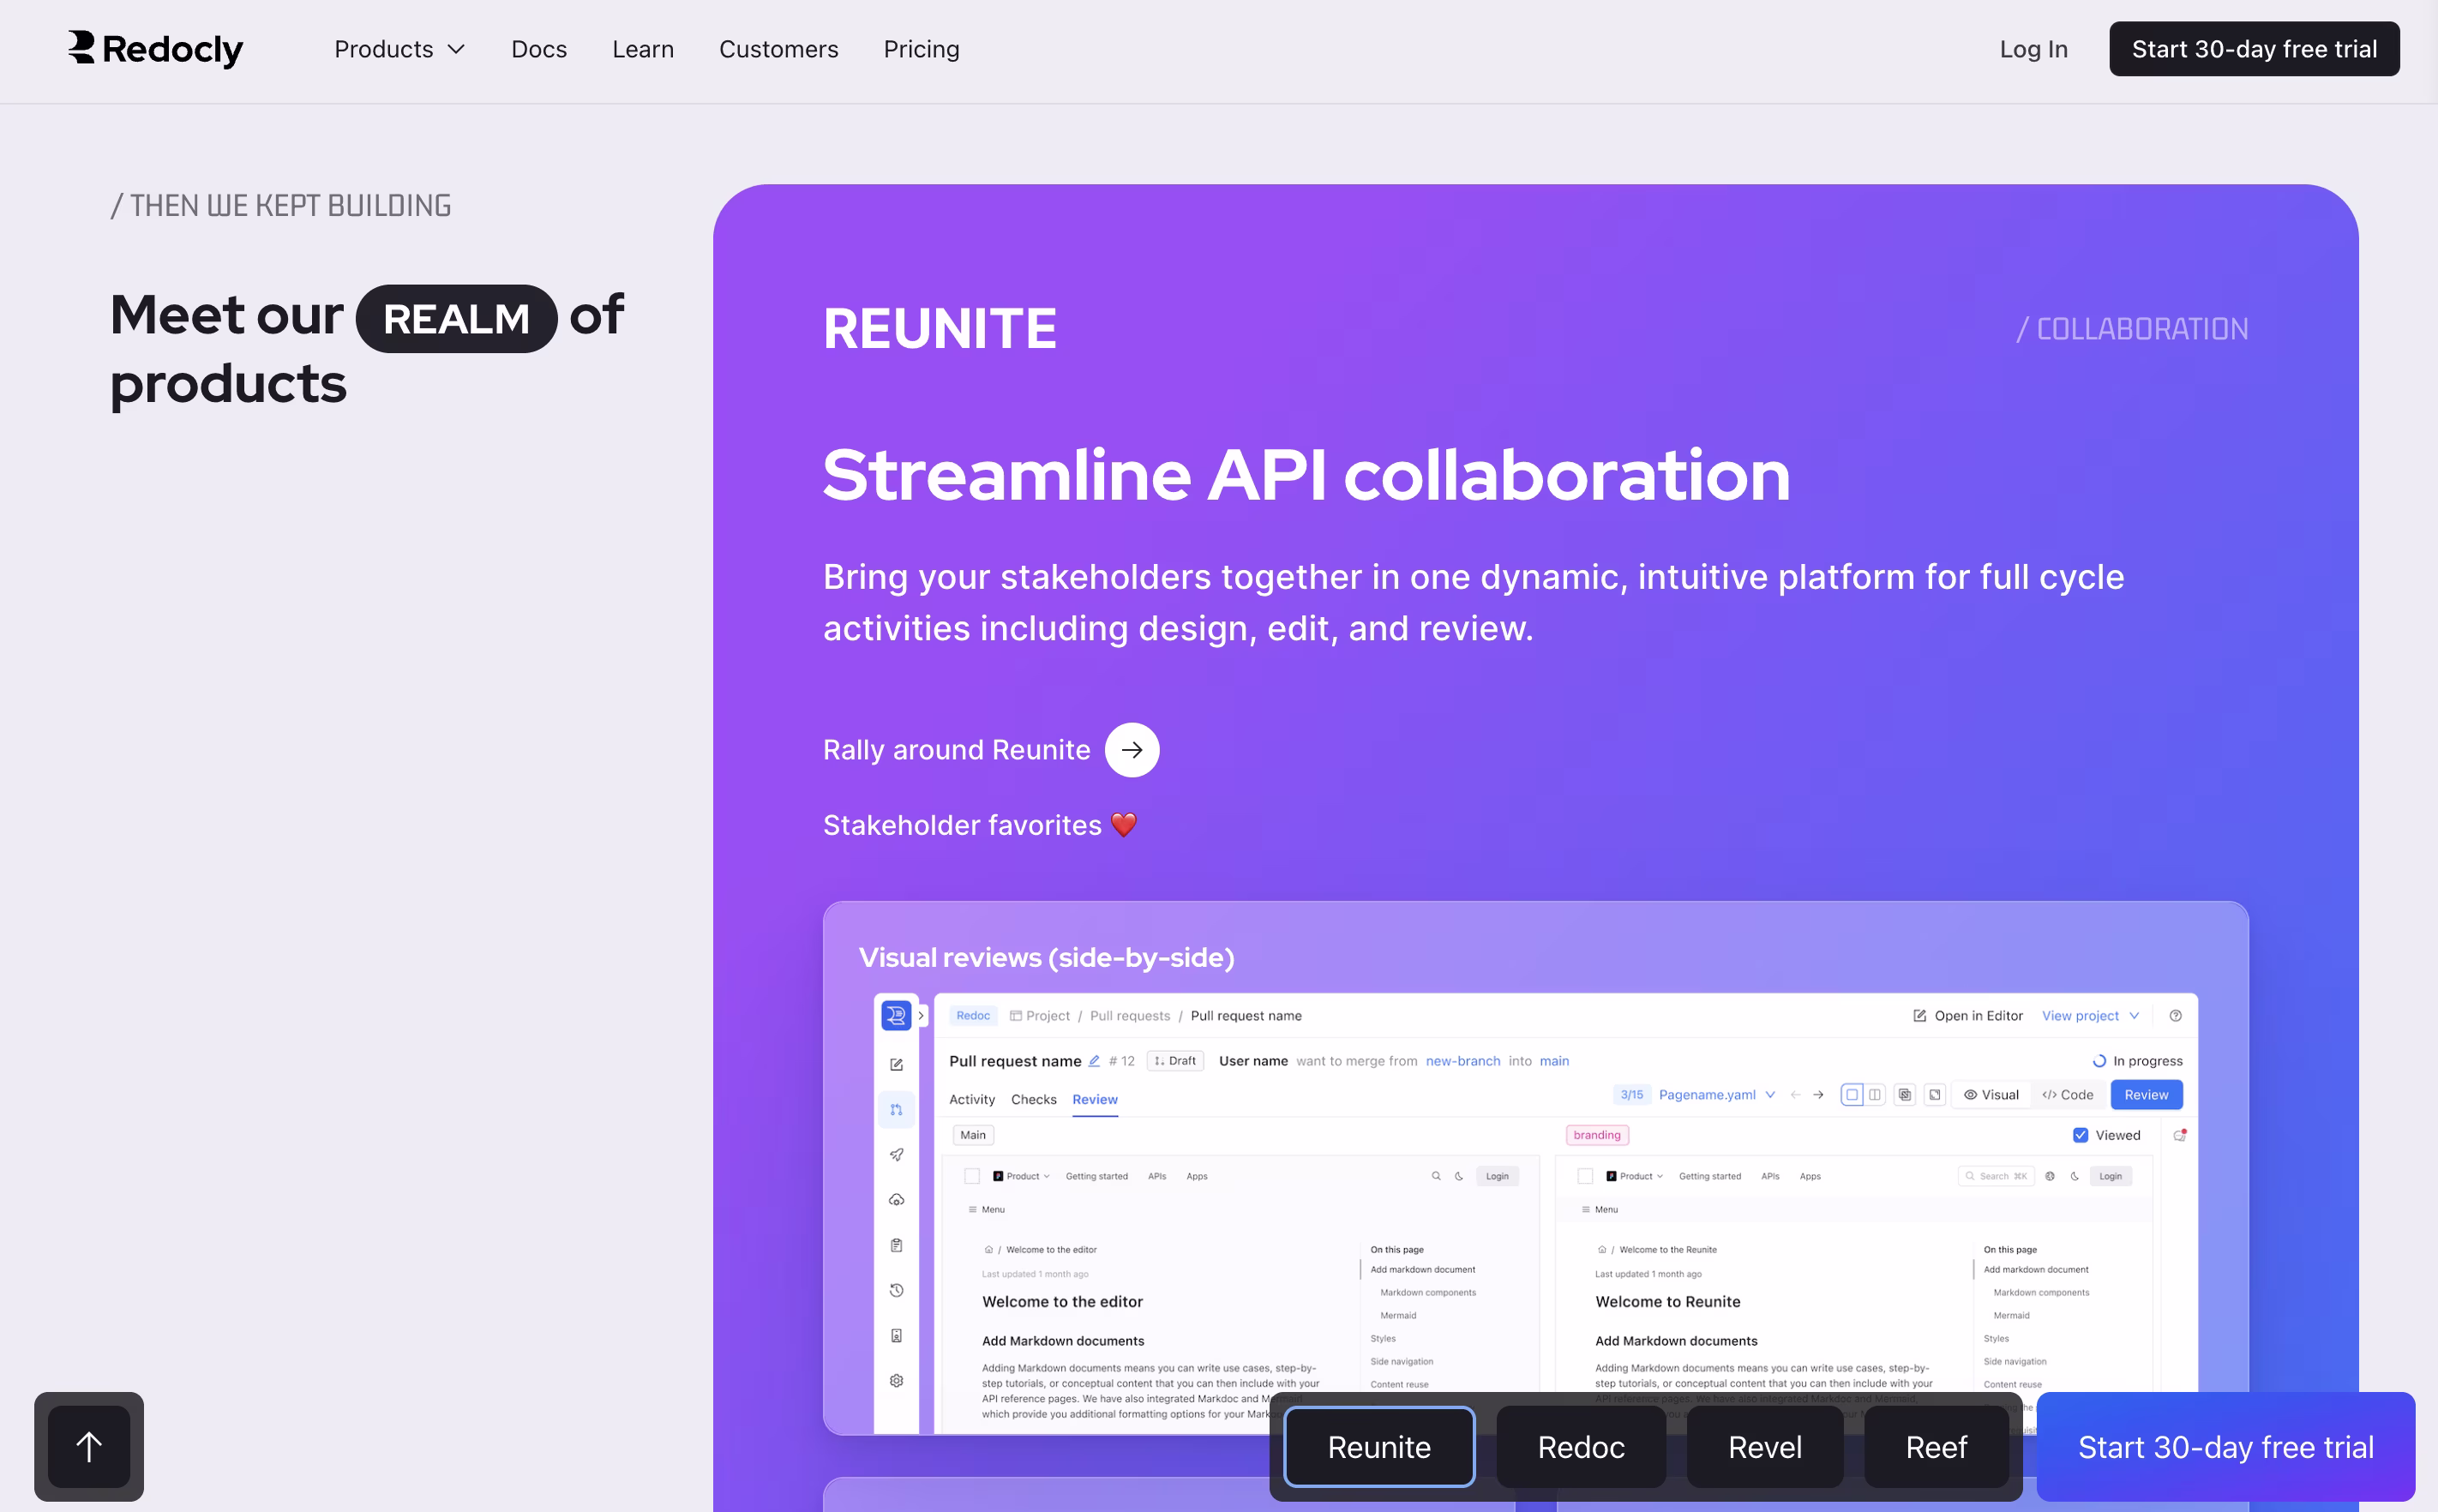Select the Redoc product tab

1580,1447
